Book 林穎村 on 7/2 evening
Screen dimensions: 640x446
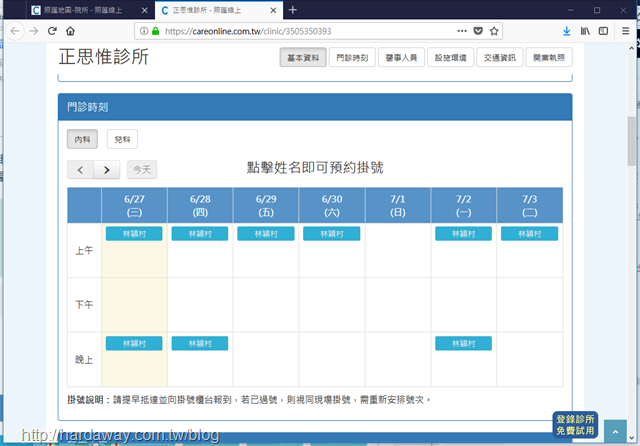click(x=463, y=344)
